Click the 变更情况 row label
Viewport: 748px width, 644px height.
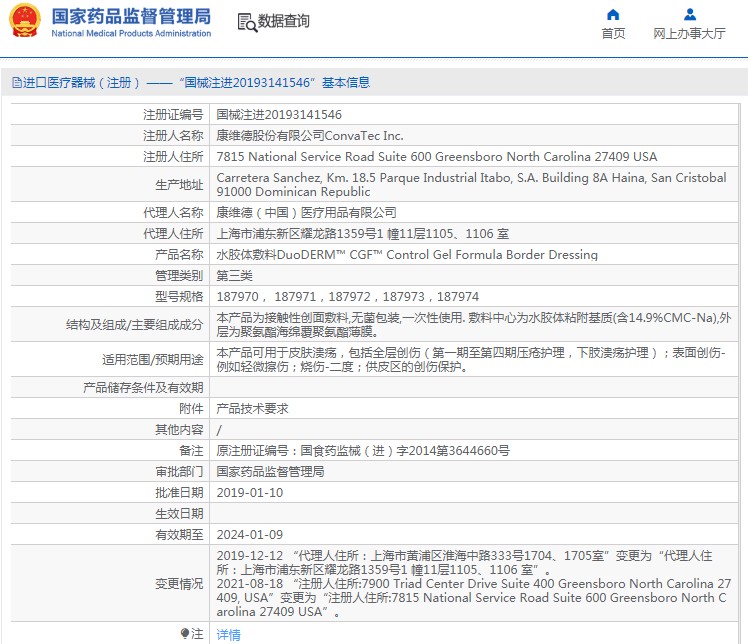click(x=179, y=584)
